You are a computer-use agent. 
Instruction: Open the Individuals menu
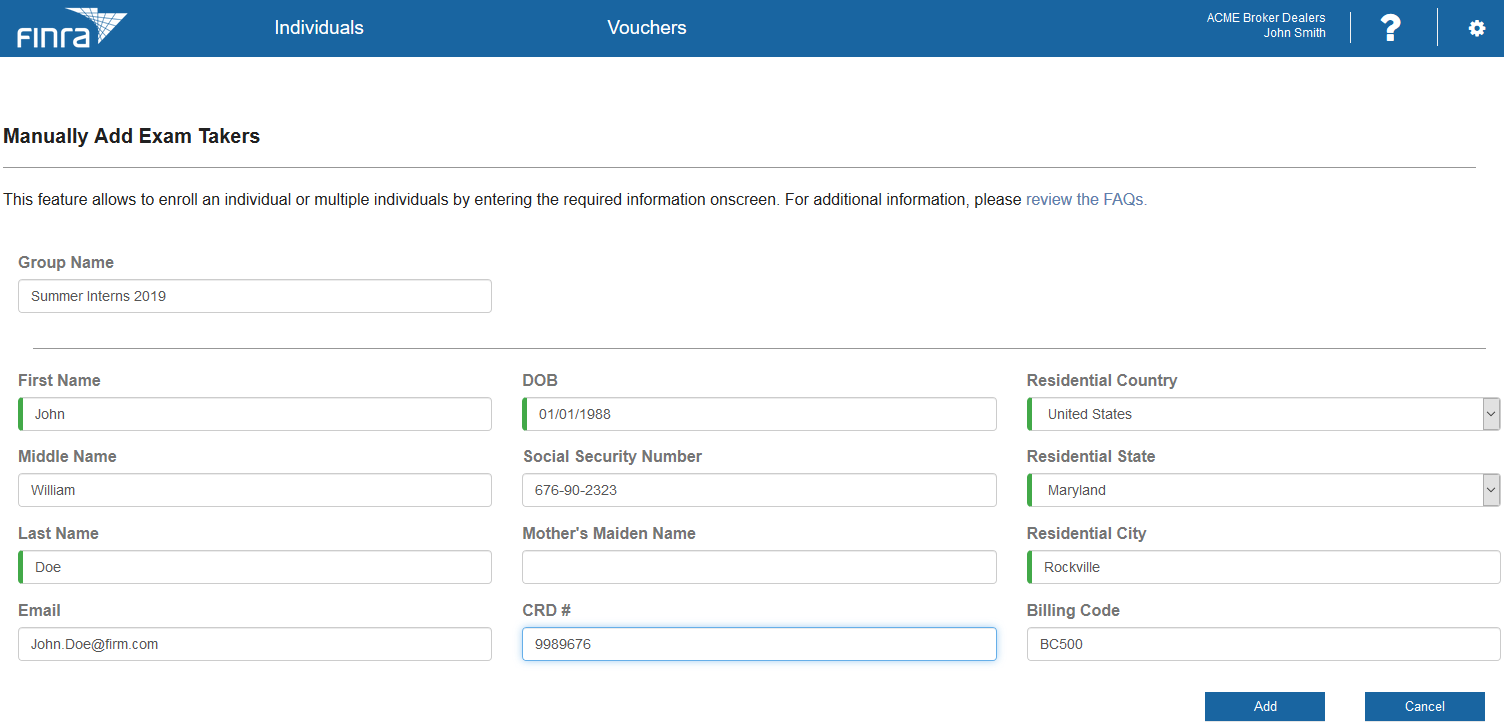pyautogui.click(x=319, y=28)
